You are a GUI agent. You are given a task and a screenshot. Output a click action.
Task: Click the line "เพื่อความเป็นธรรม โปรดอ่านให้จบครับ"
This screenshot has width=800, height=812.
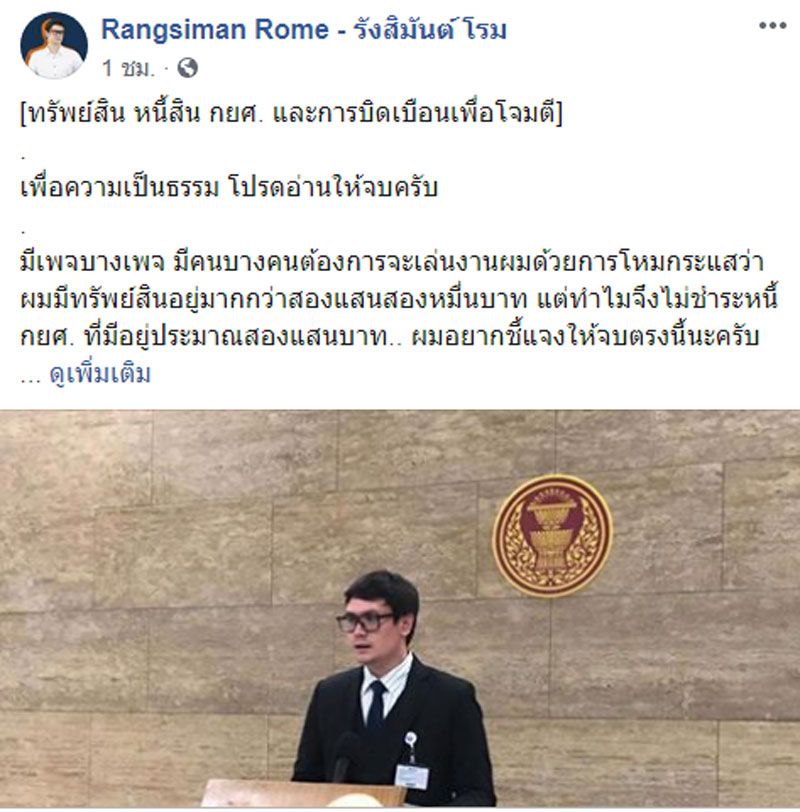(x=229, y=187)
